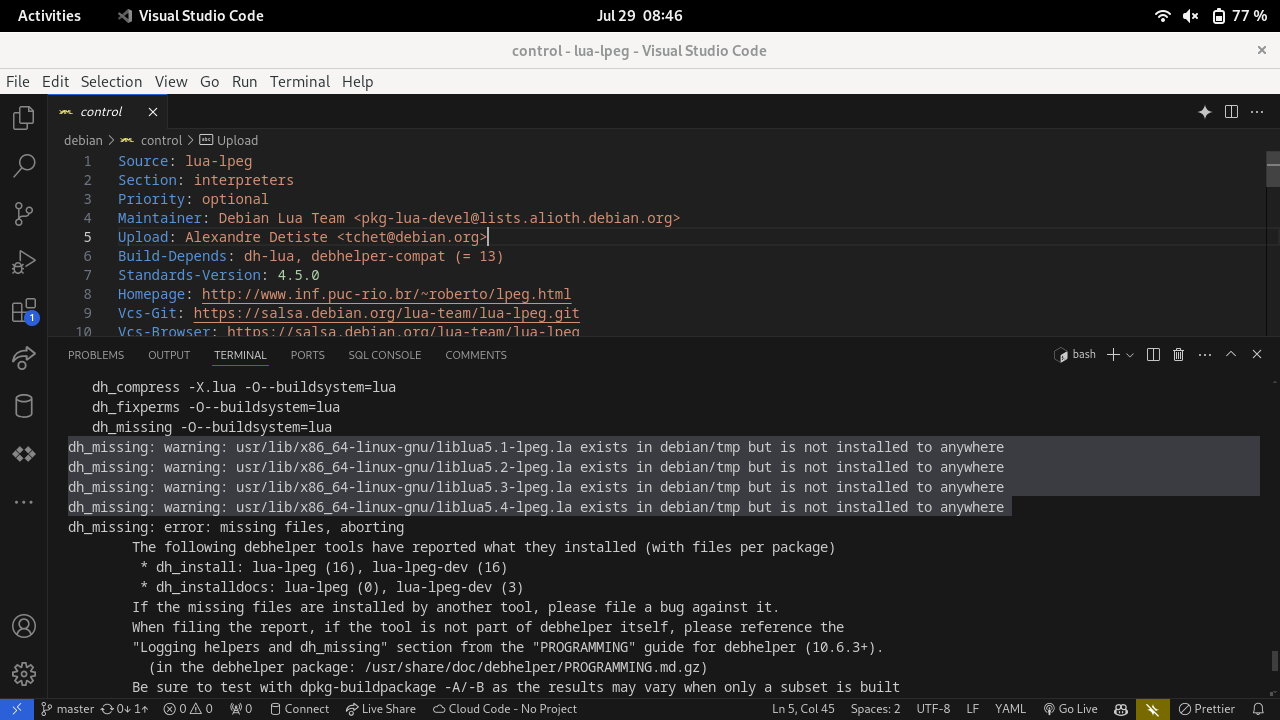Open the Live Share arrow view in activity bar
The width and height of the screenshot is (1280, 720).
coord(24,358)
